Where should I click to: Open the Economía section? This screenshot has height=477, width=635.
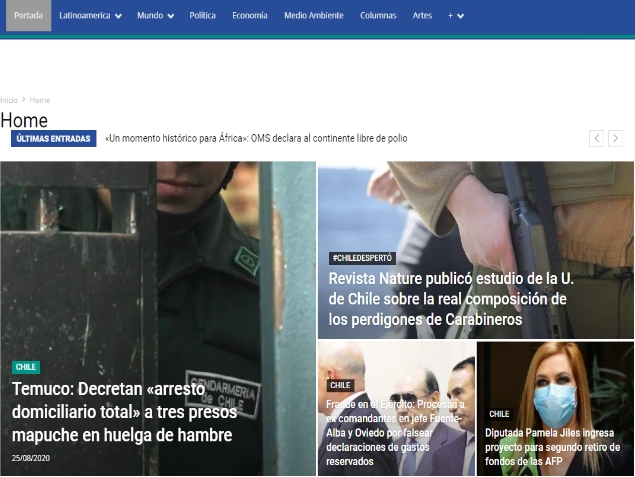[x=249, y=16]
